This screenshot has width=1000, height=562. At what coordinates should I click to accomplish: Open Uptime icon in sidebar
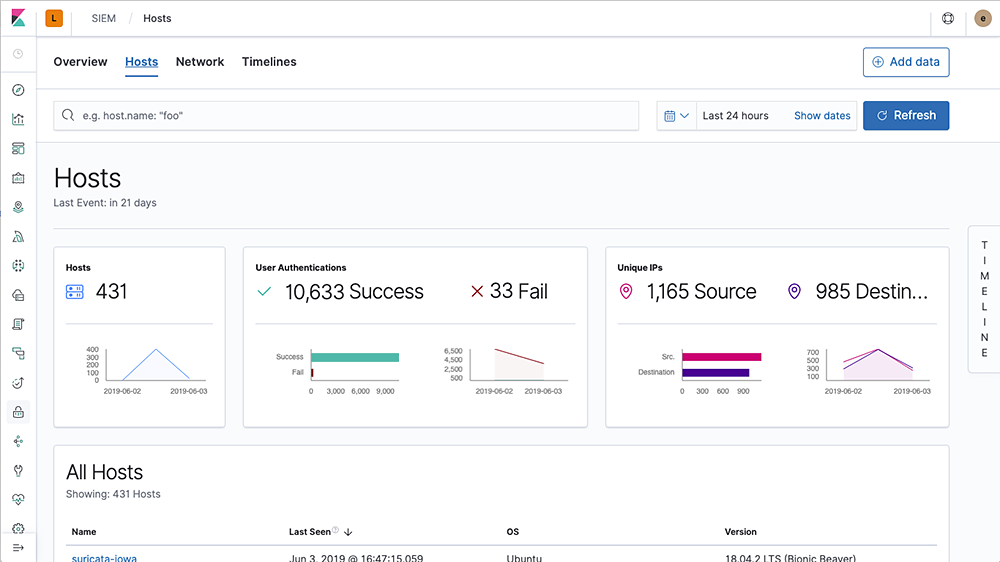(x=18, y=383)
